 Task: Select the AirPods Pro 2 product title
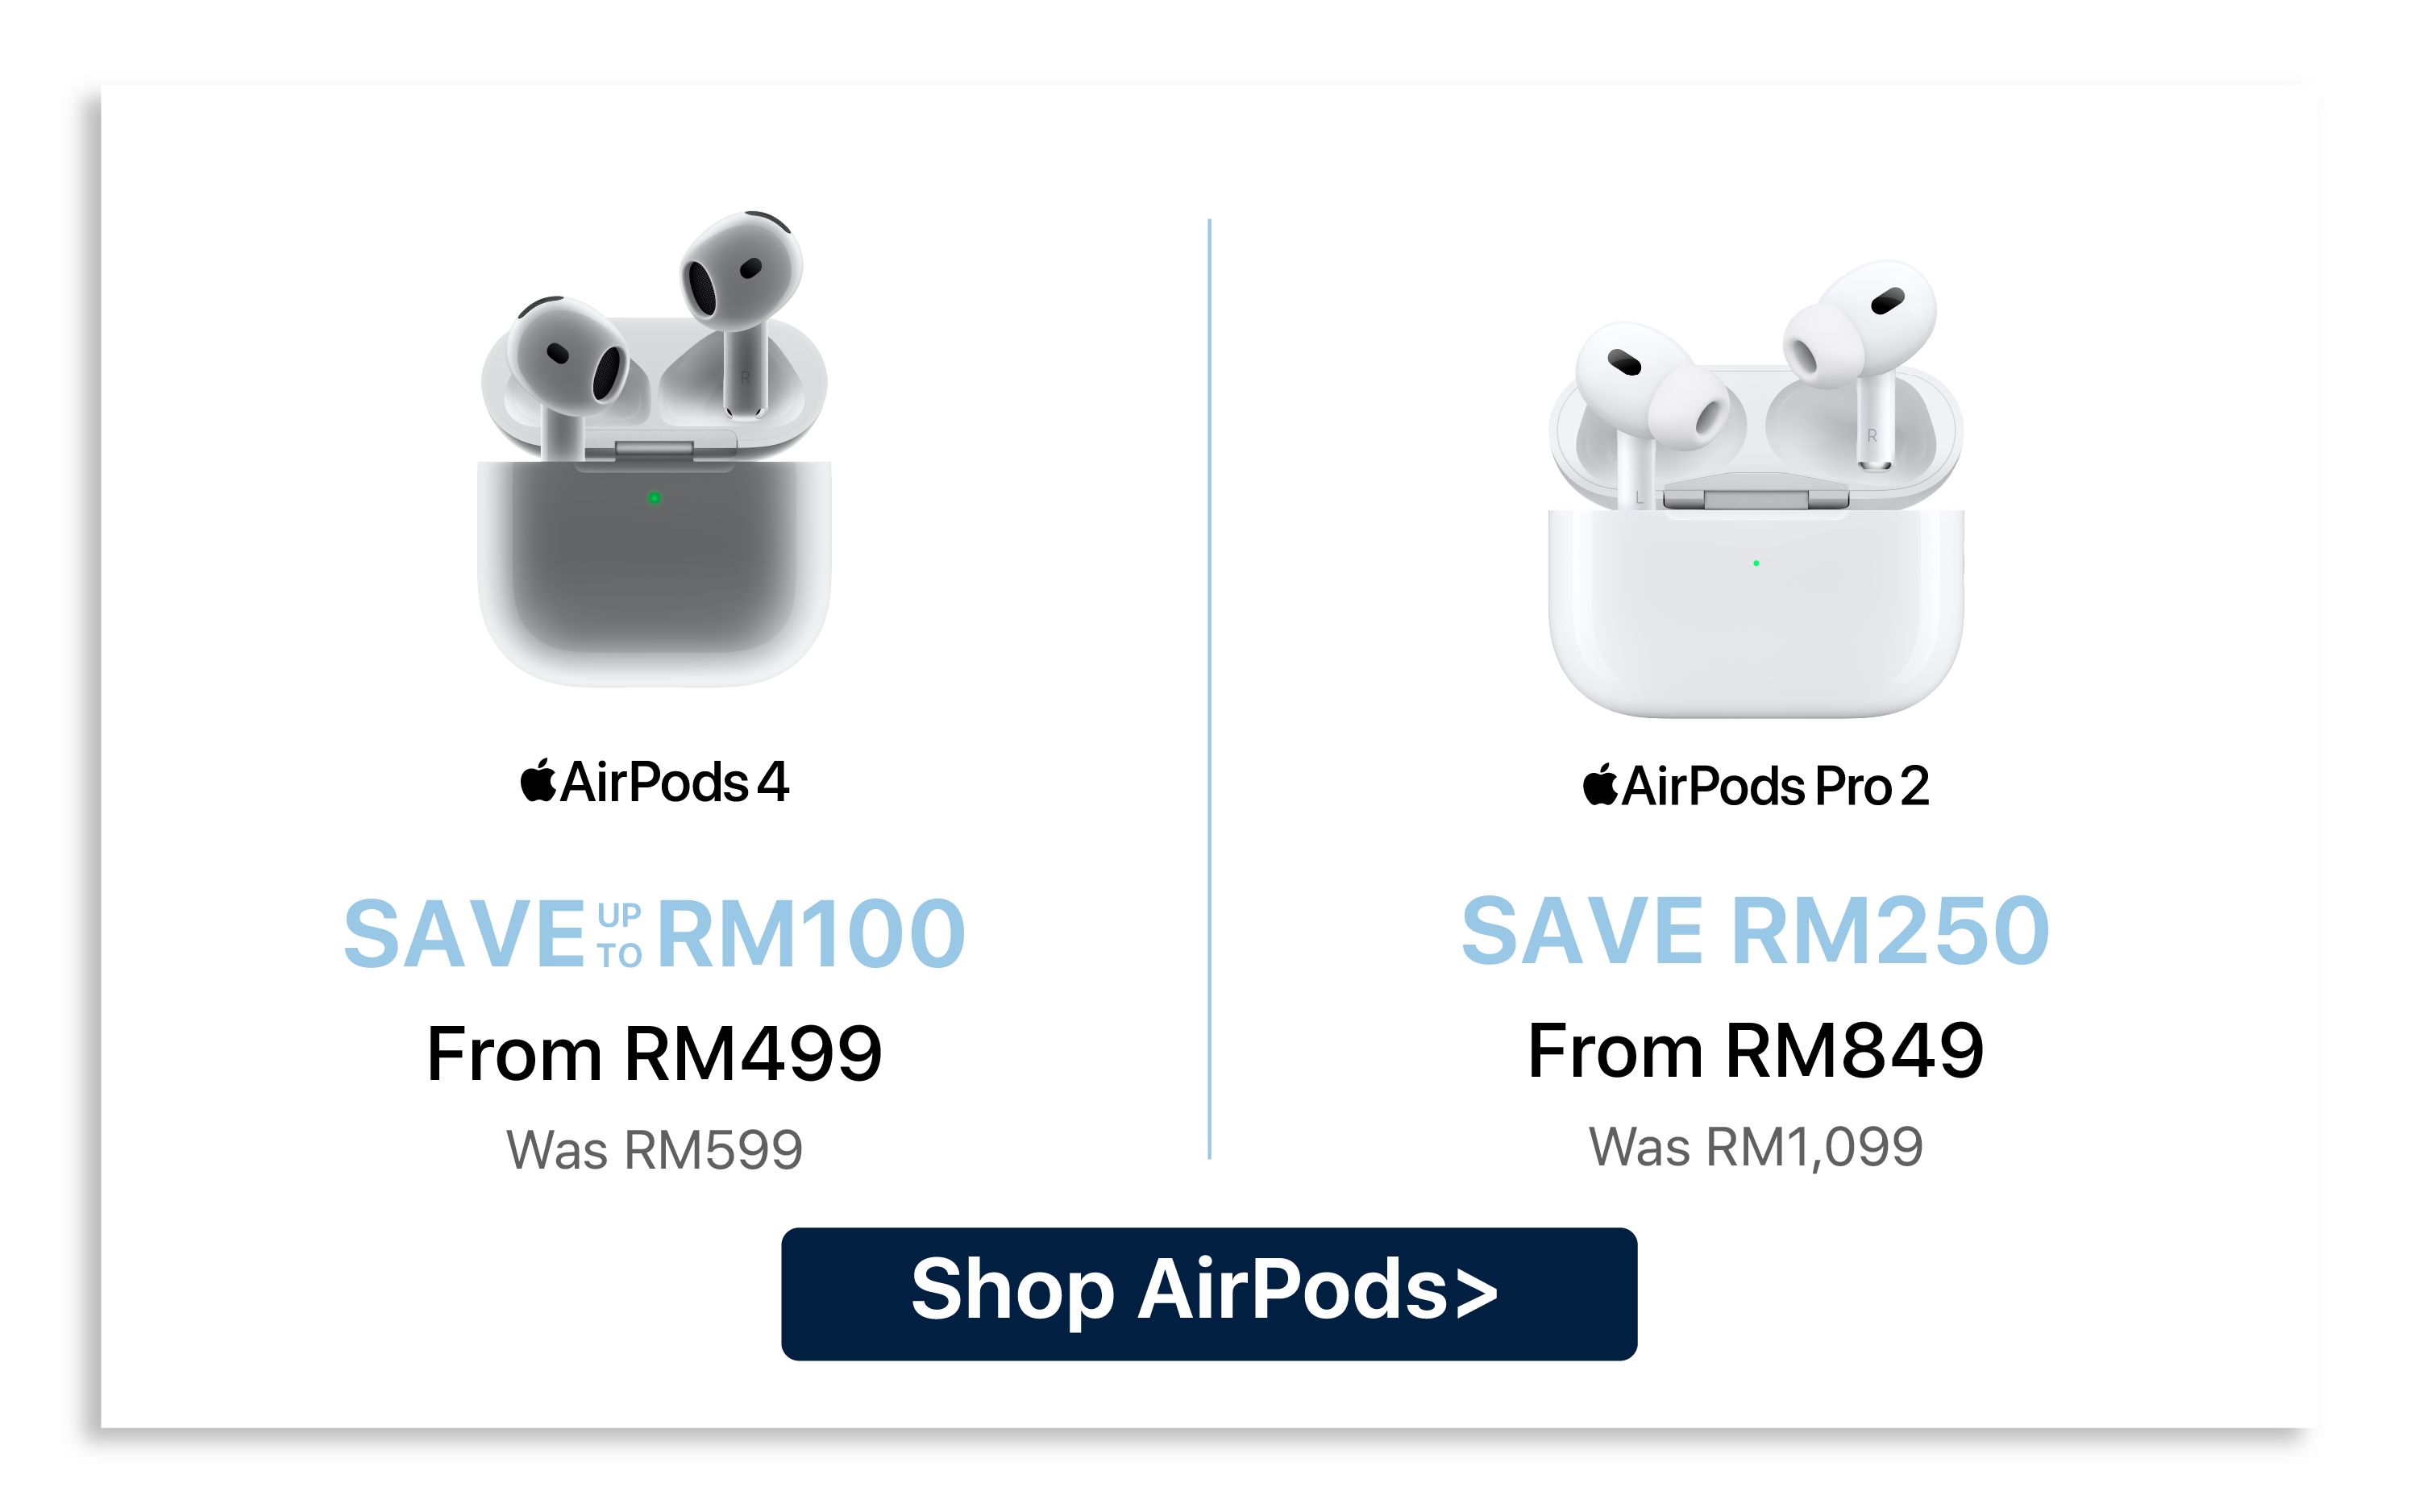pos(1756,785)
